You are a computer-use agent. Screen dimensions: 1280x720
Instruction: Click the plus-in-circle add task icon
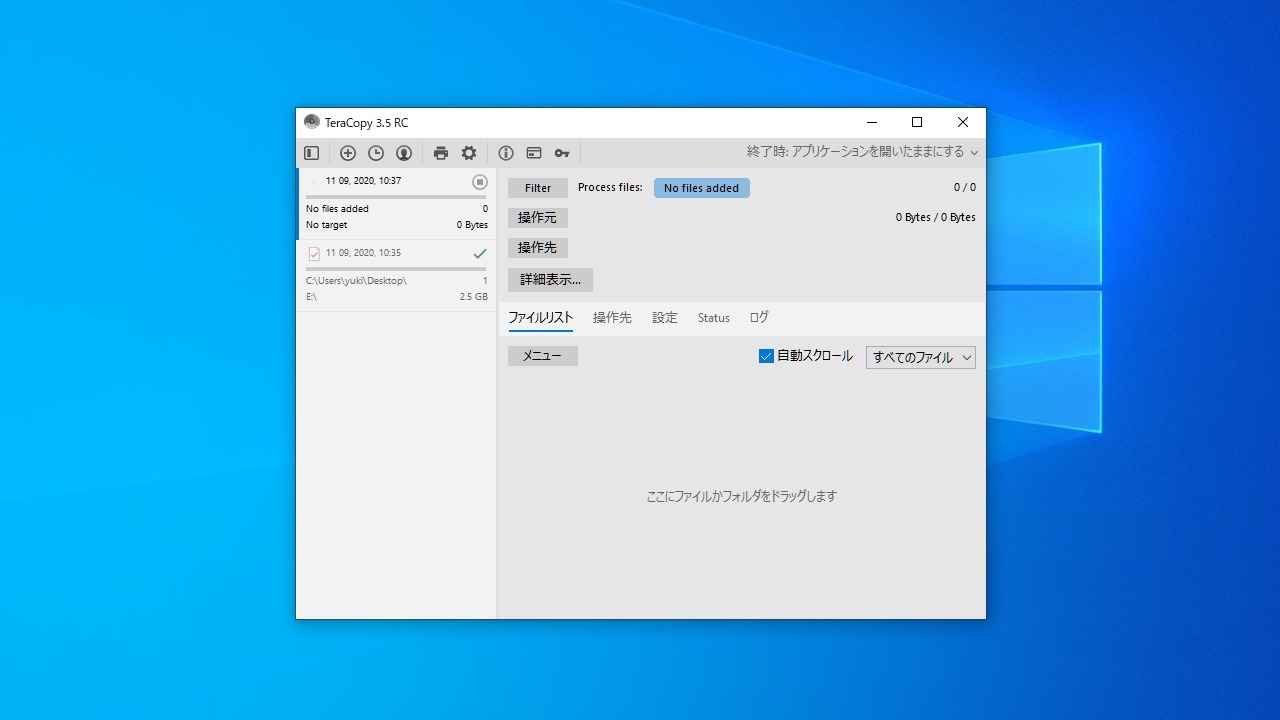[x=348, y=153]
